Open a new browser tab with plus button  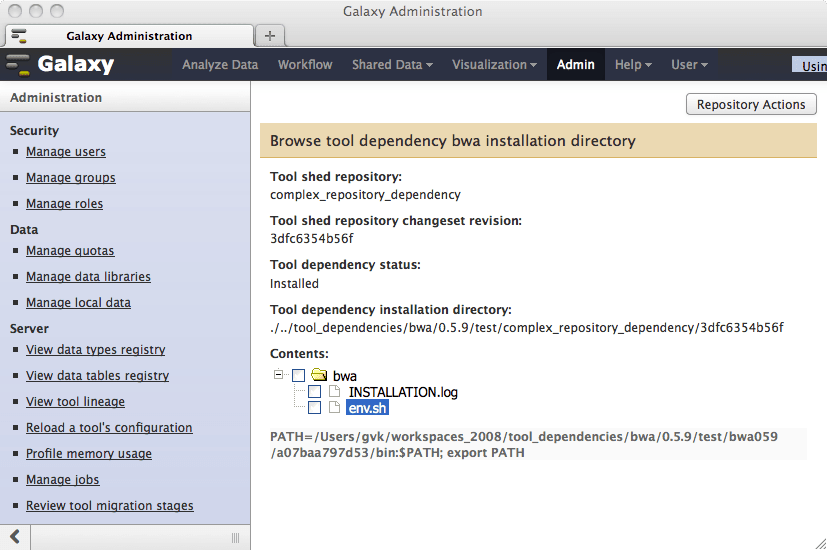tap(269, 35)
